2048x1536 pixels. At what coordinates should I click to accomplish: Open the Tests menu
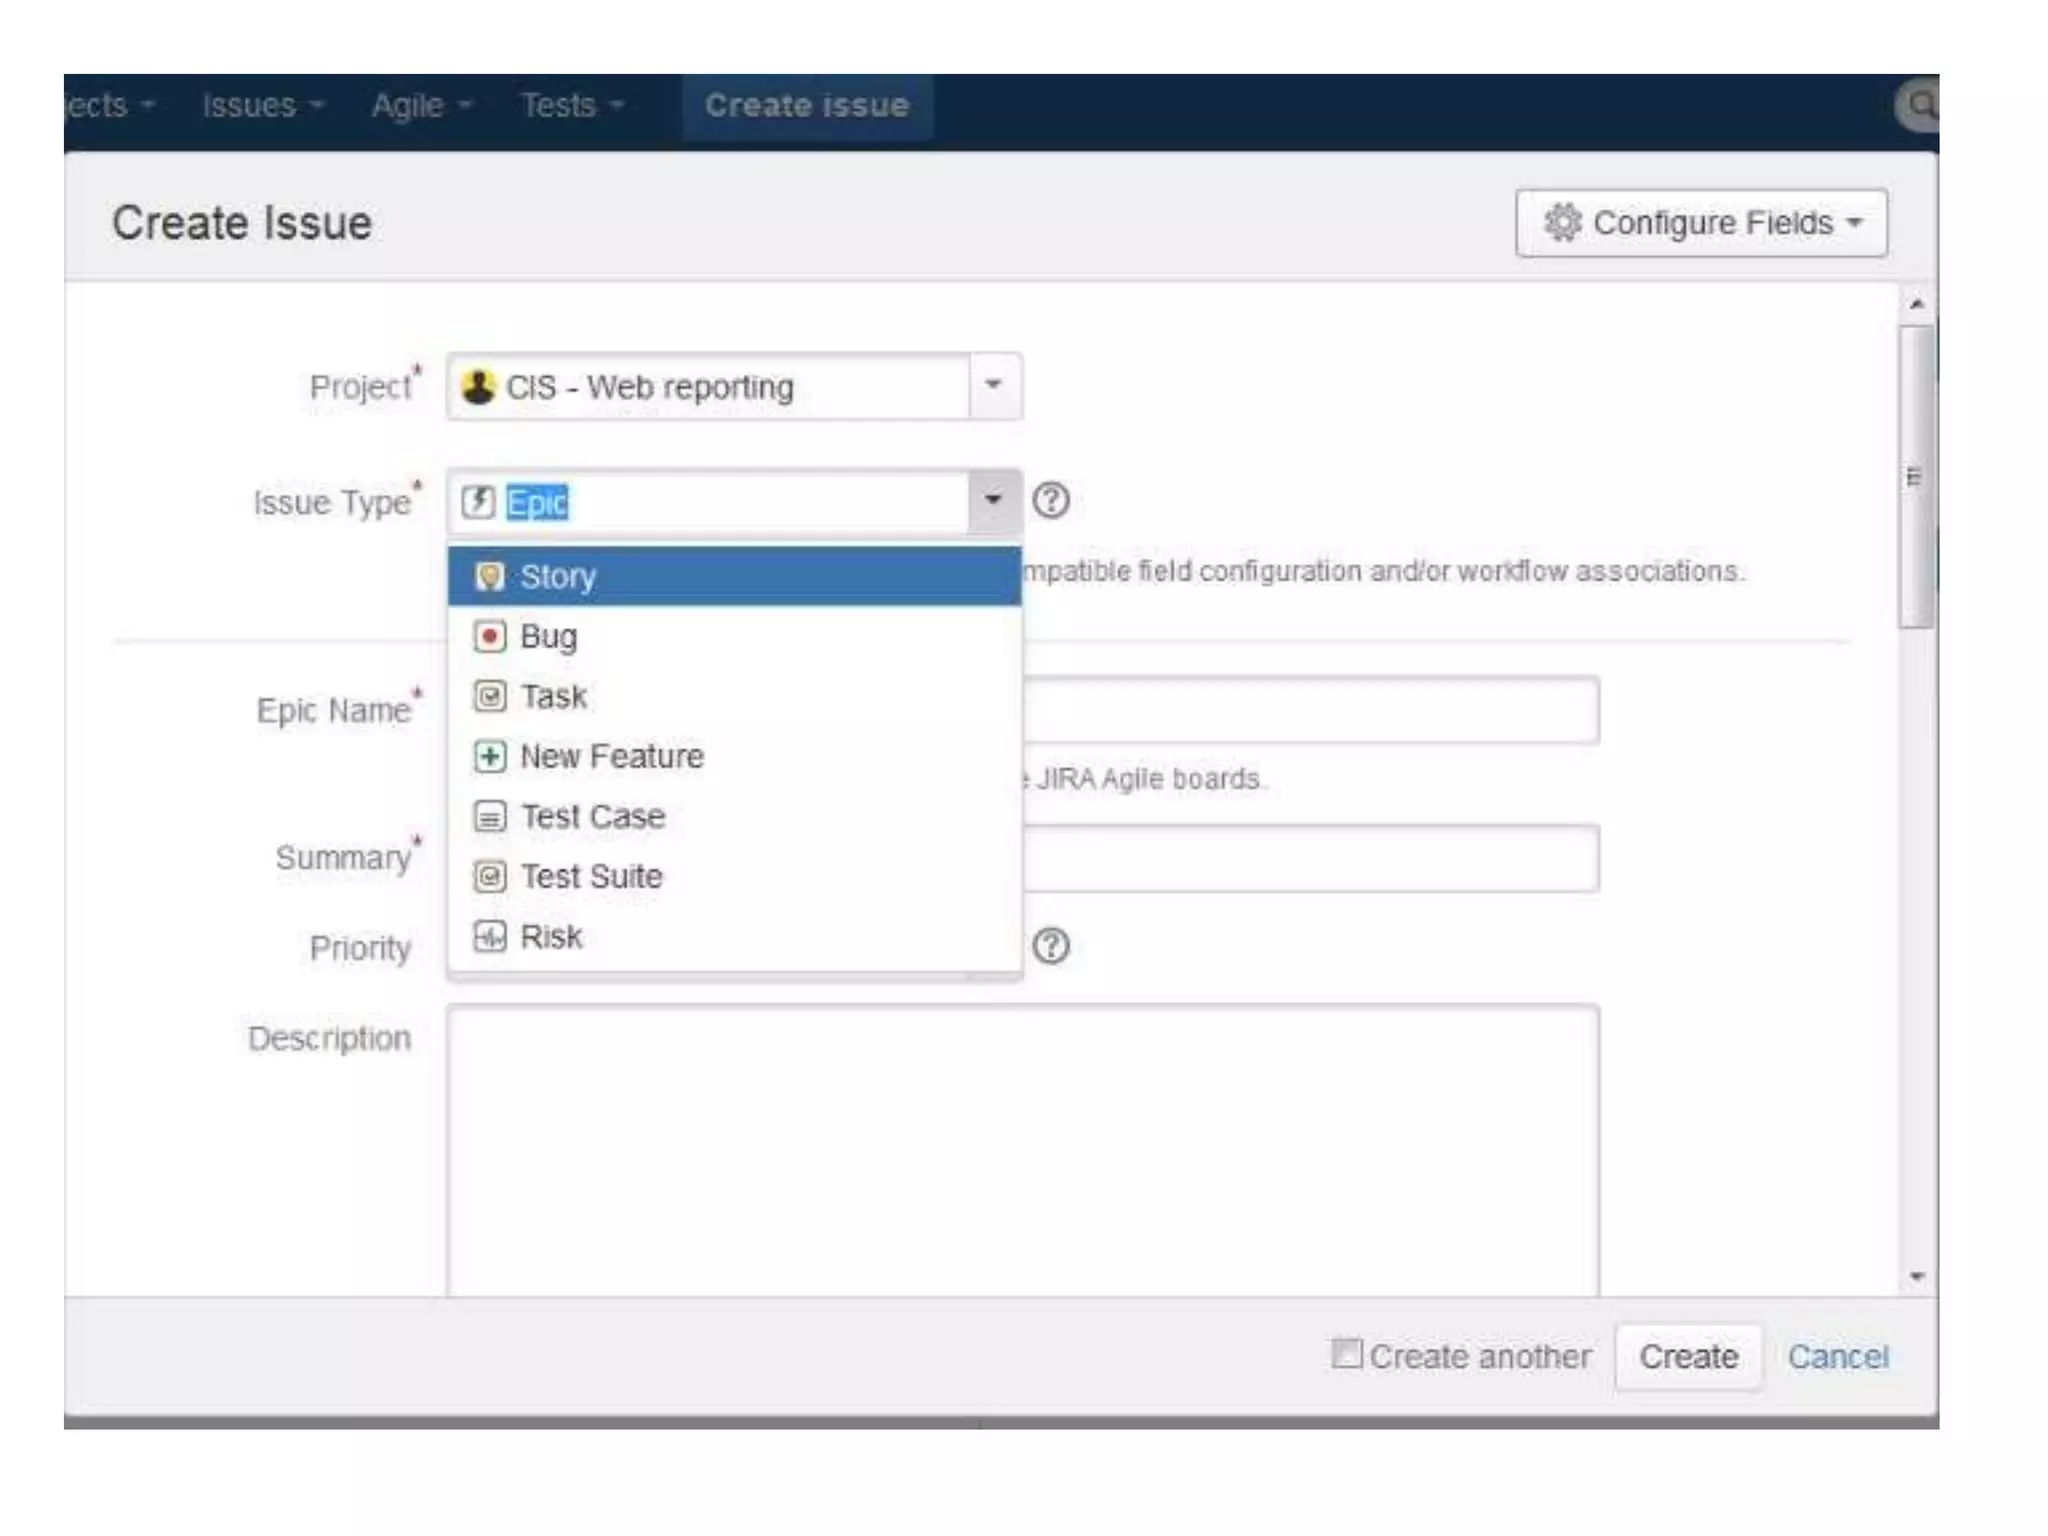tap(571, 105)
